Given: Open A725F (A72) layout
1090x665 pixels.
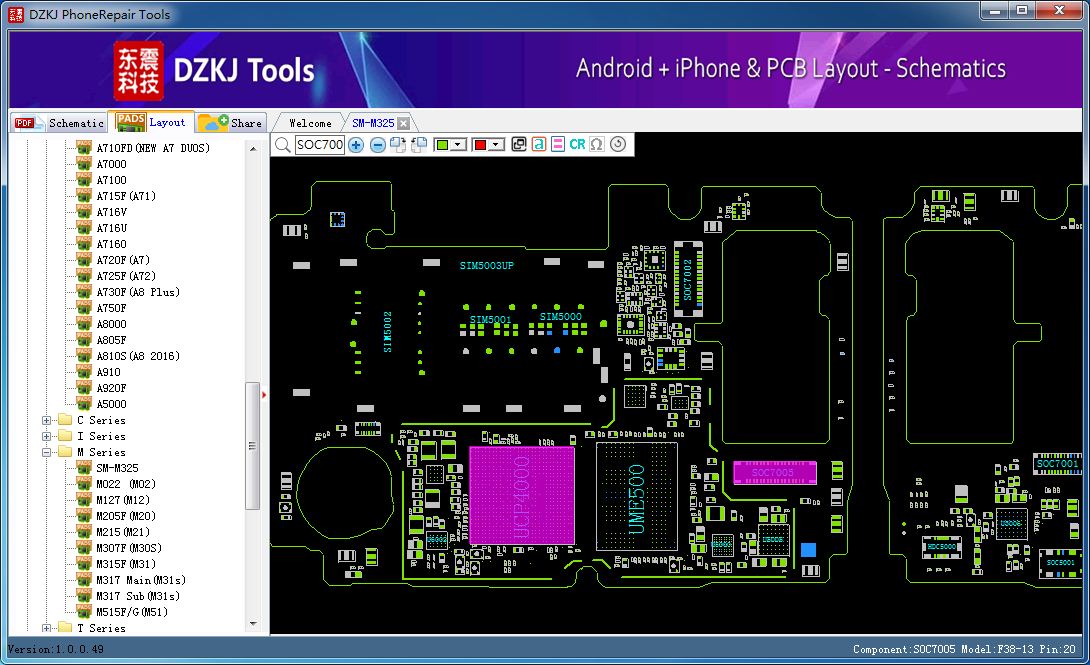Looking at the screenshot, I should coord(126,276).
